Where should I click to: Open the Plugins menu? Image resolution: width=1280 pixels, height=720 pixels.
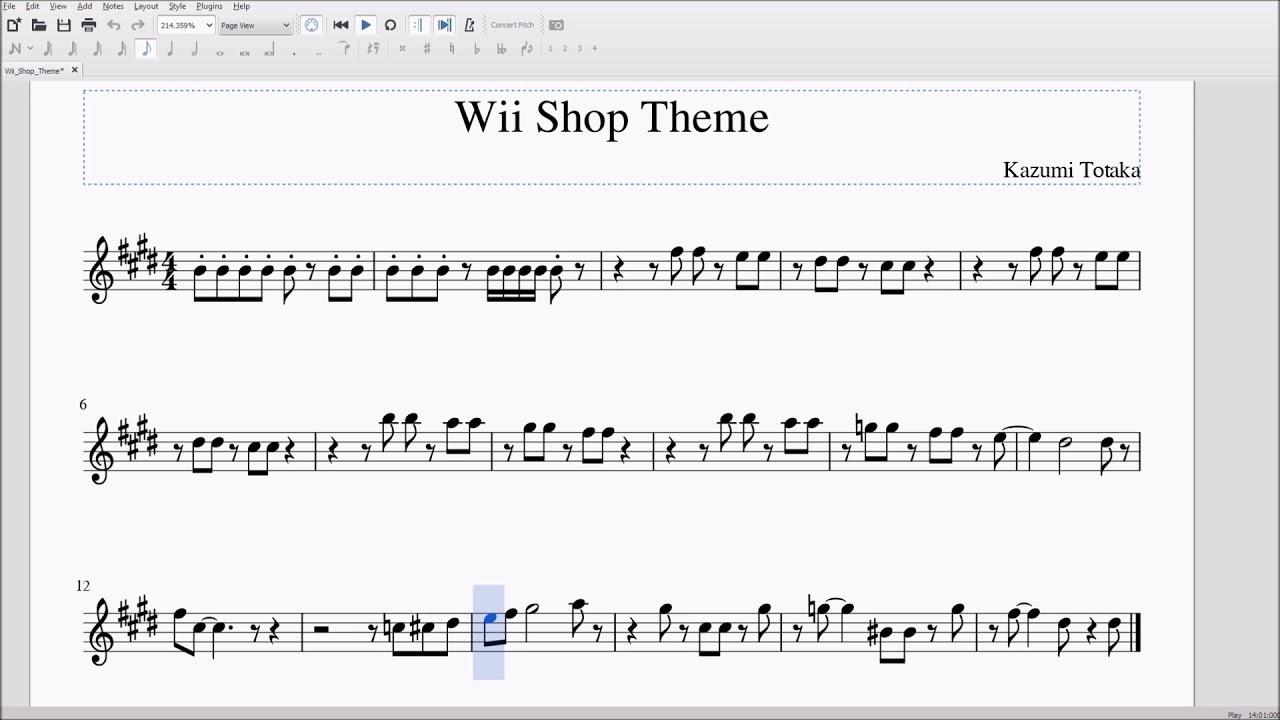[210, 6]
